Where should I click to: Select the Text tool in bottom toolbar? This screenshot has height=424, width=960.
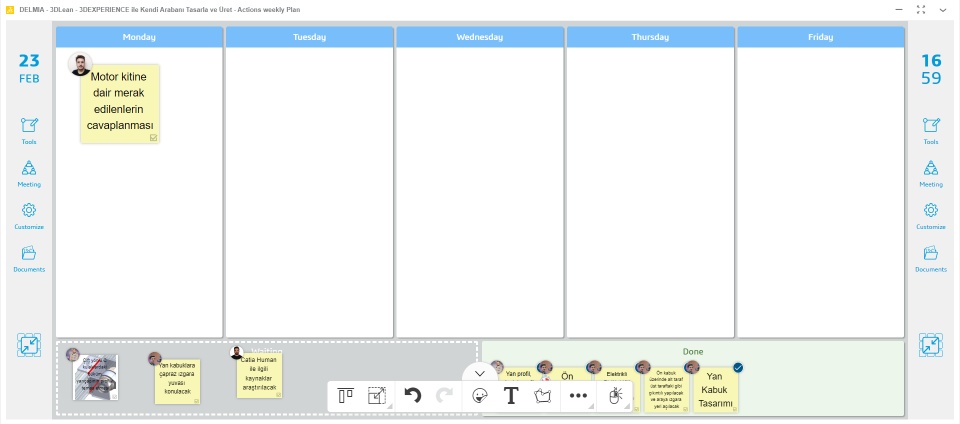pyautogui.click(x=510, y=395)
